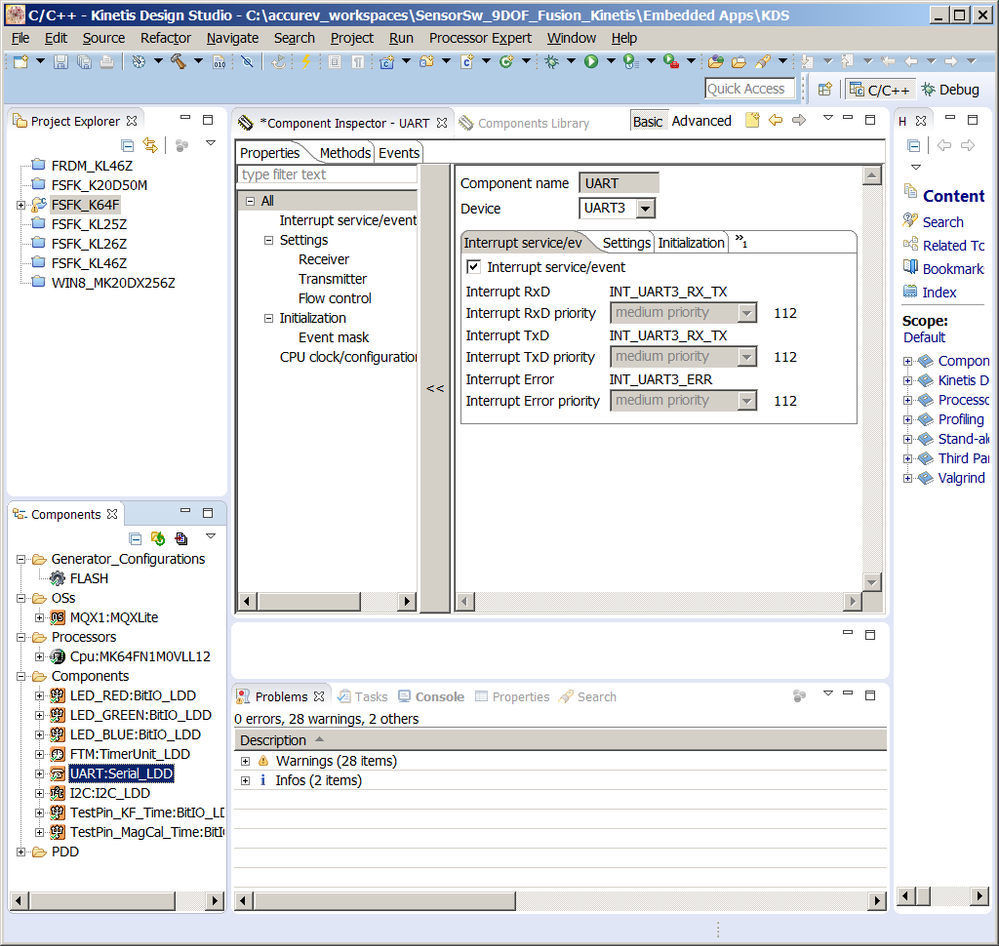Screen dimensions: 999x946
Task: Click the Open Perspective icon
Action: pyautogui.click(x=825, y=89)
